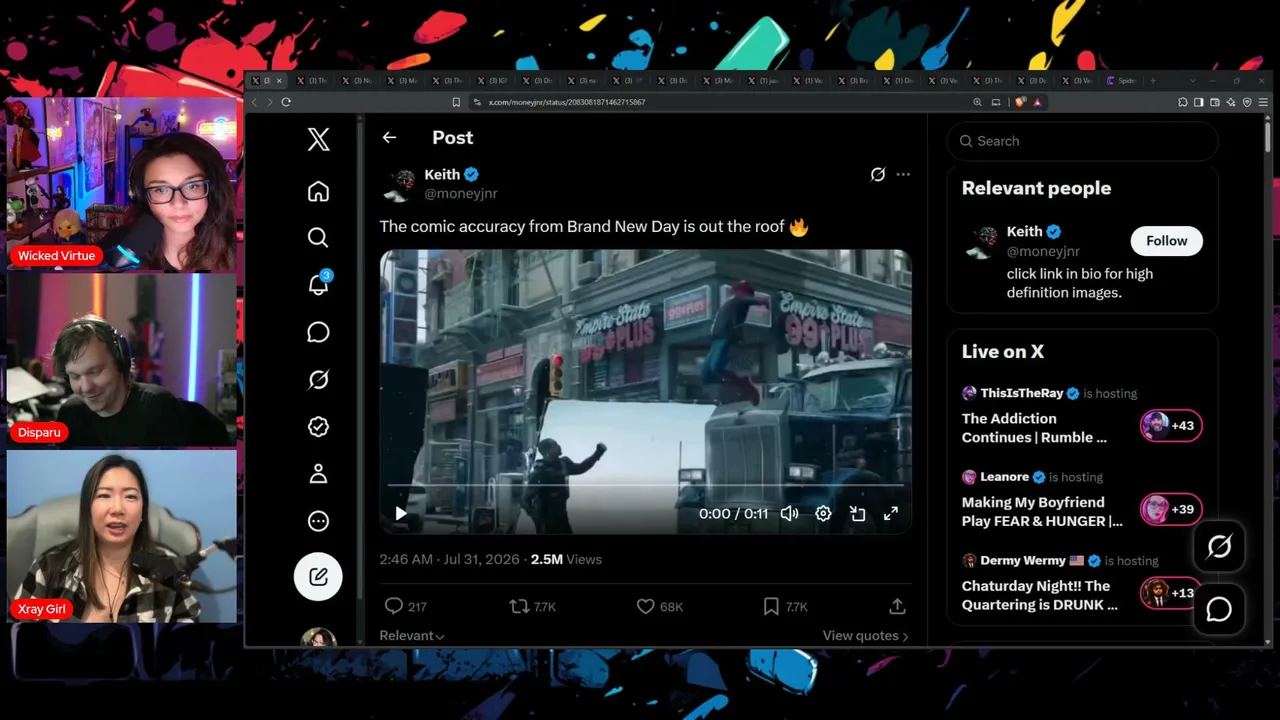The width and height of the screenshot is (1280, 720).
Task: Open the @moneyjnr handle in the post header
Action: 461,193
